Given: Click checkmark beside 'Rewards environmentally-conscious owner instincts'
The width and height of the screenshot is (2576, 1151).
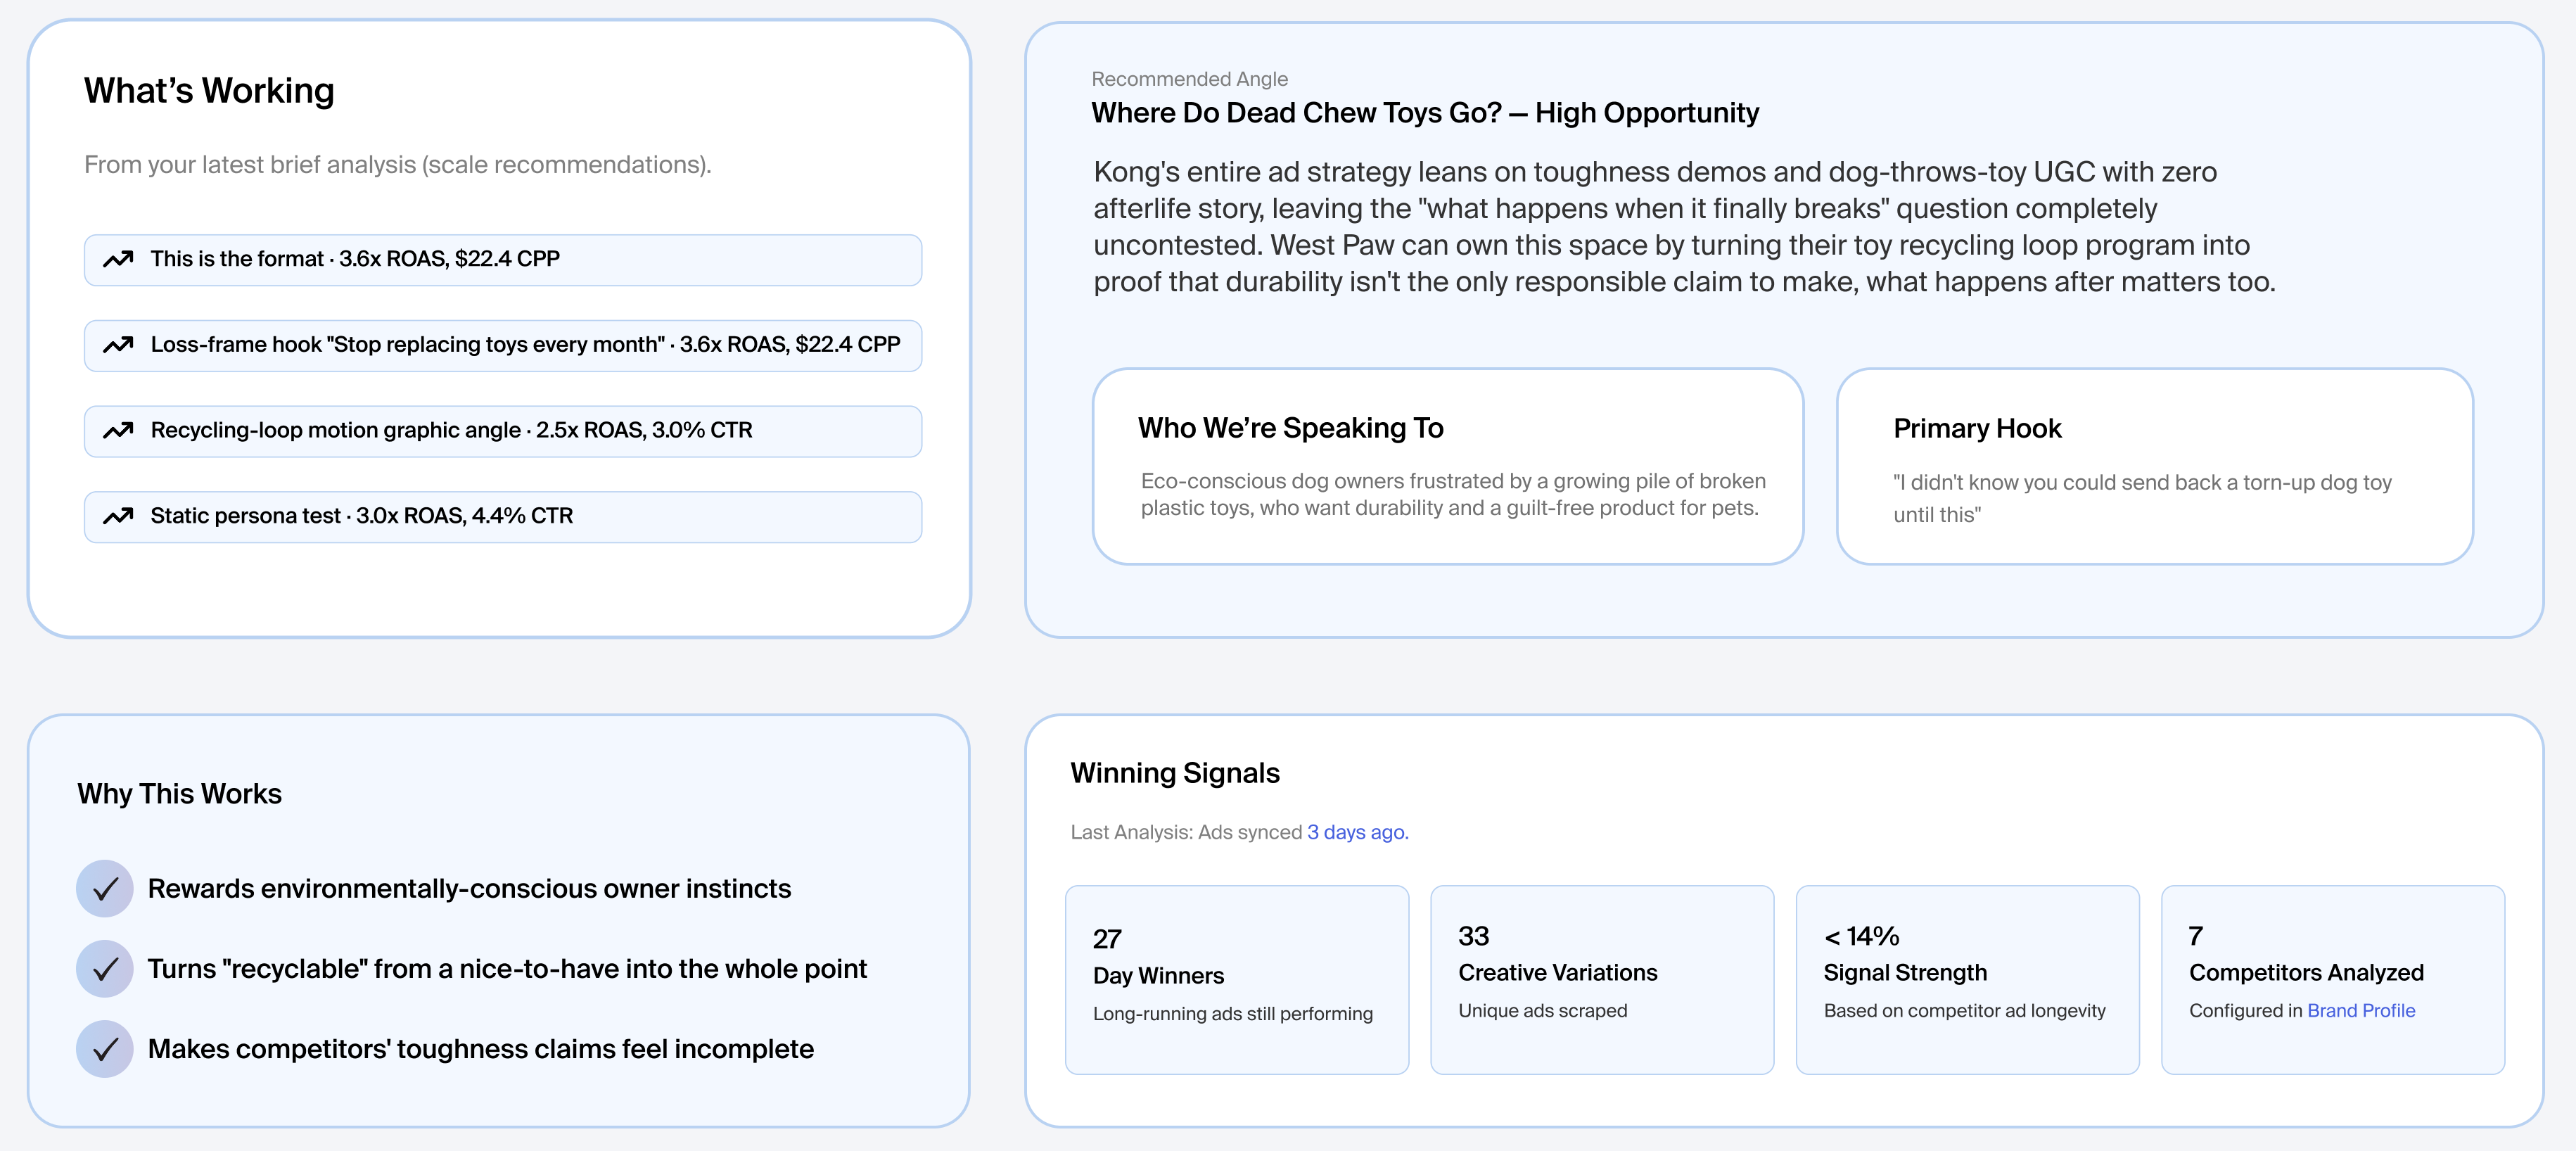Looking at the screenshot, I should pyautogui.click(x=105, y=888).
